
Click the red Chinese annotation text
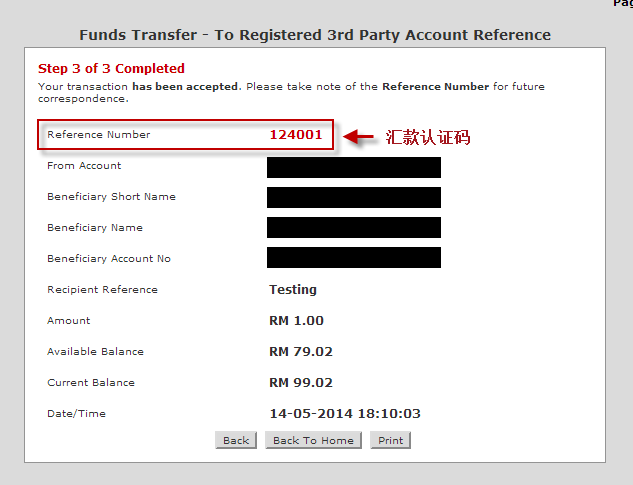click(x=428, y=137)
